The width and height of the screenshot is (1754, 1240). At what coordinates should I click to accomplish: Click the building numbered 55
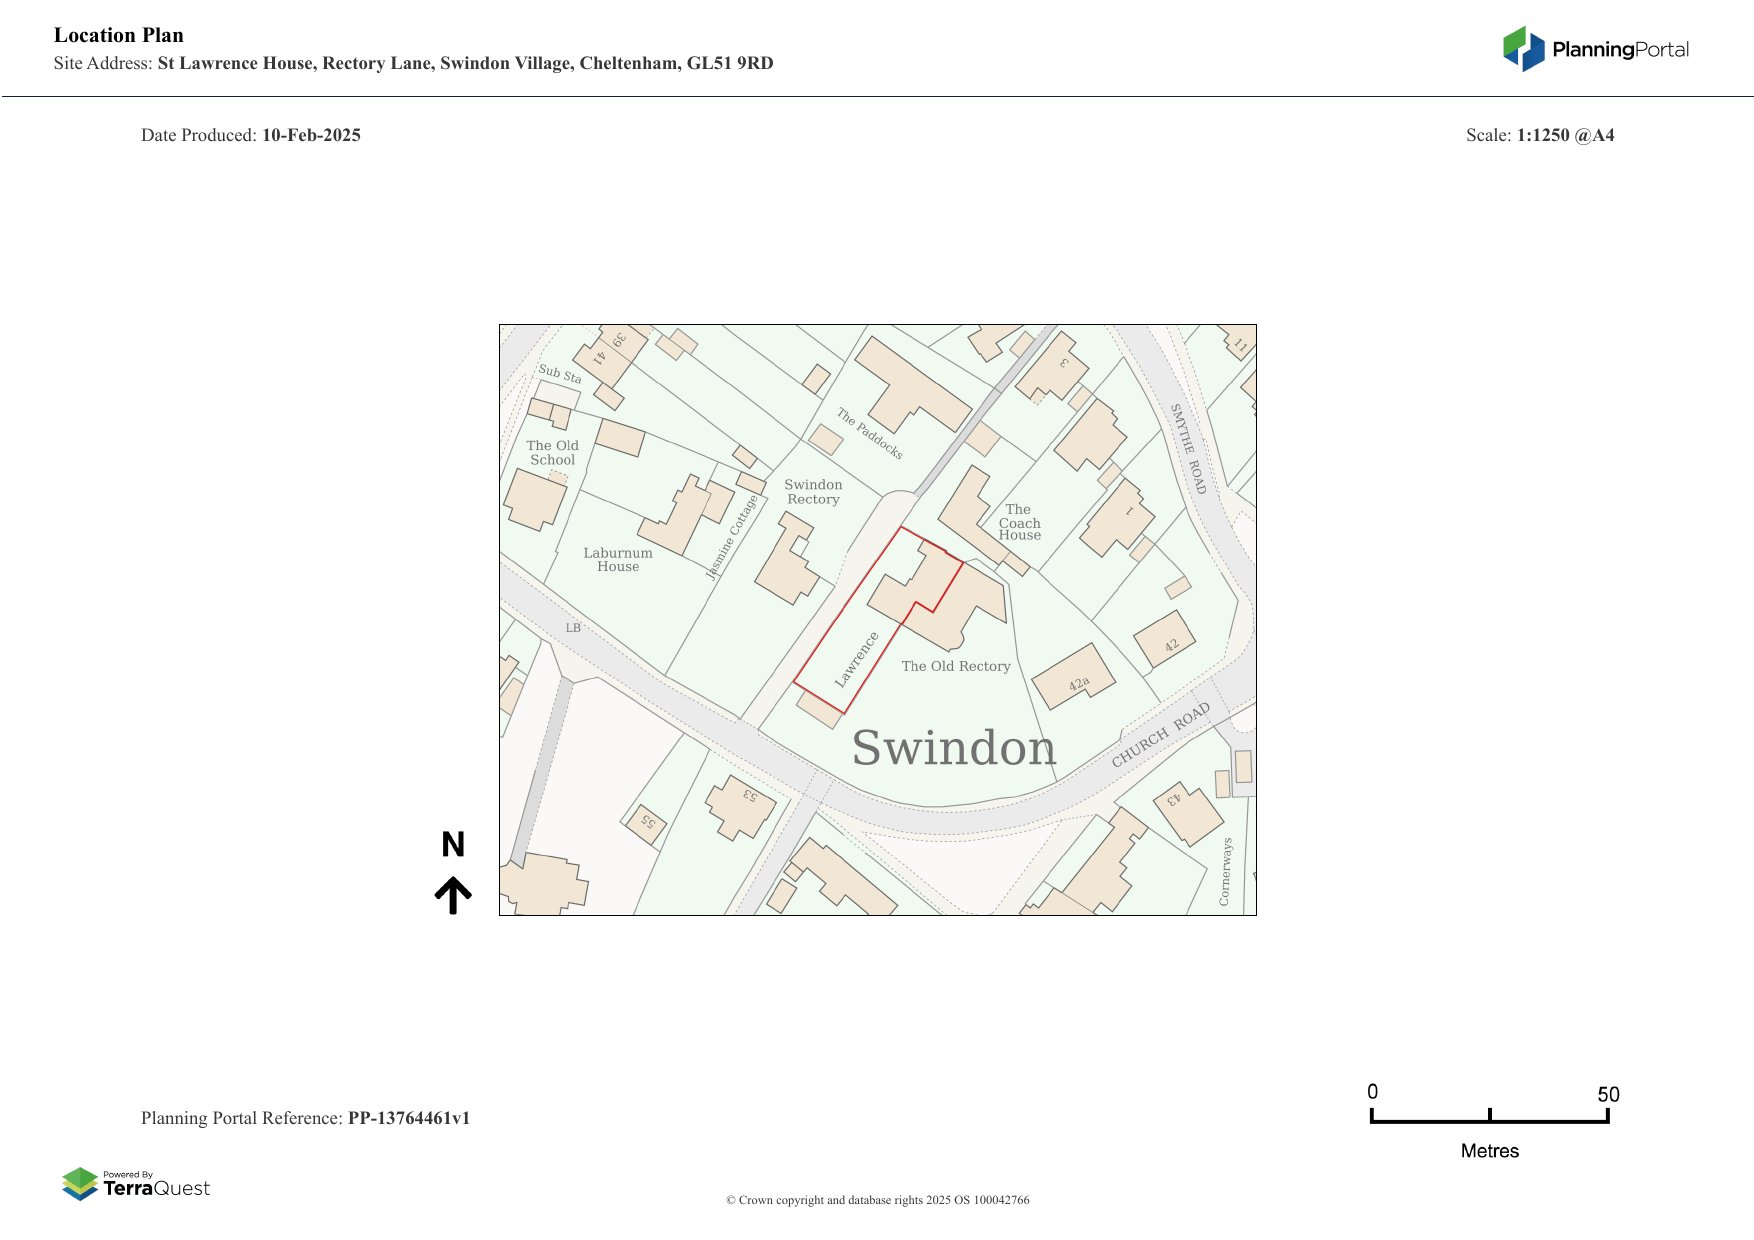pyautogui.click(x=646, y=823)
